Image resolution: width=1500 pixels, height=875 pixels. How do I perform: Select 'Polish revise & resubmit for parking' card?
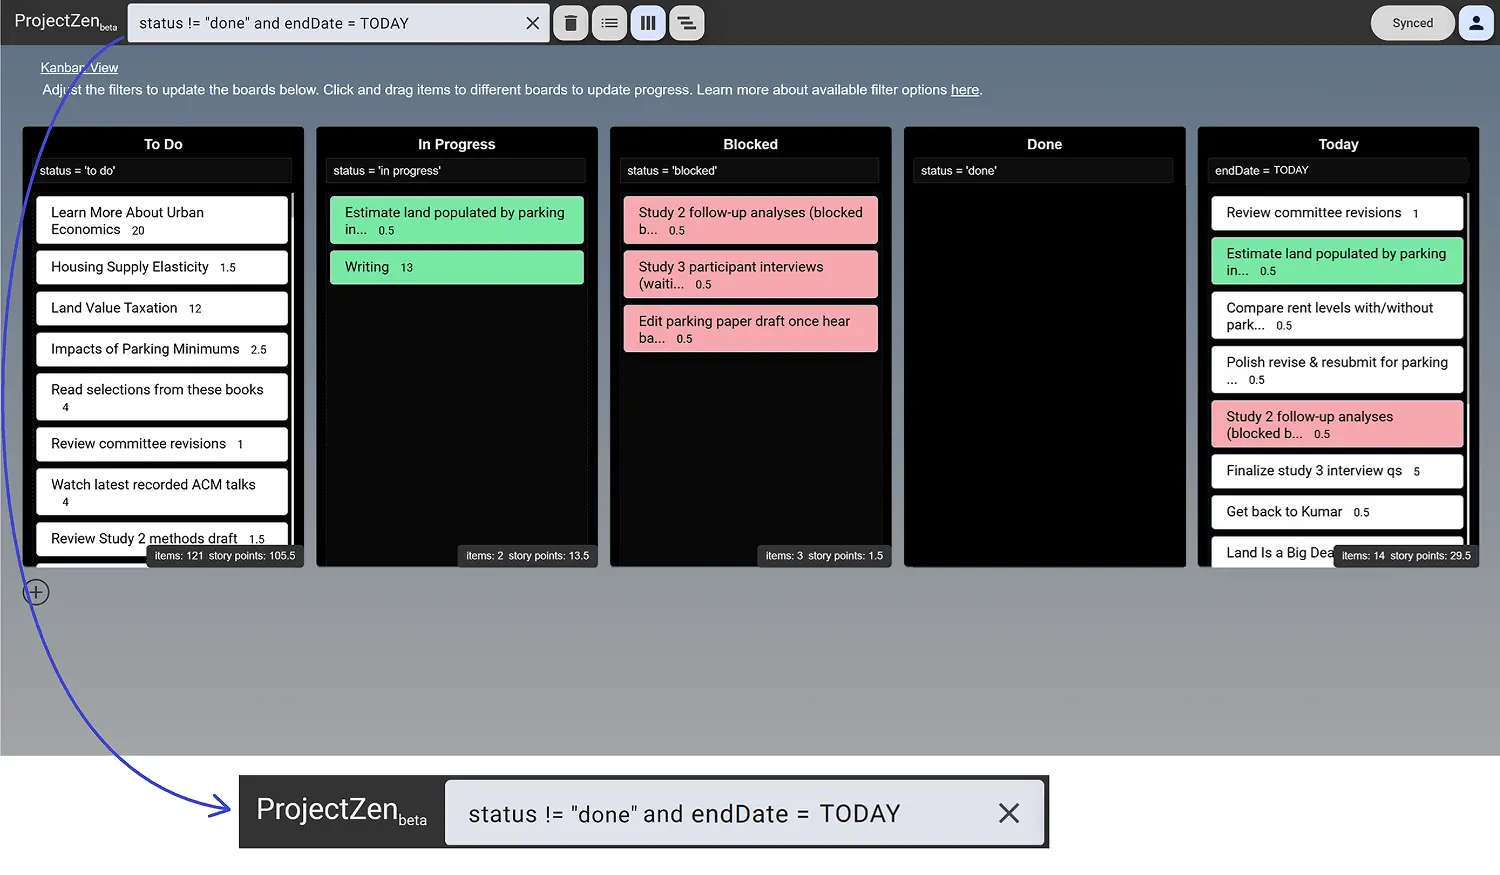(x=1337, y=369)
